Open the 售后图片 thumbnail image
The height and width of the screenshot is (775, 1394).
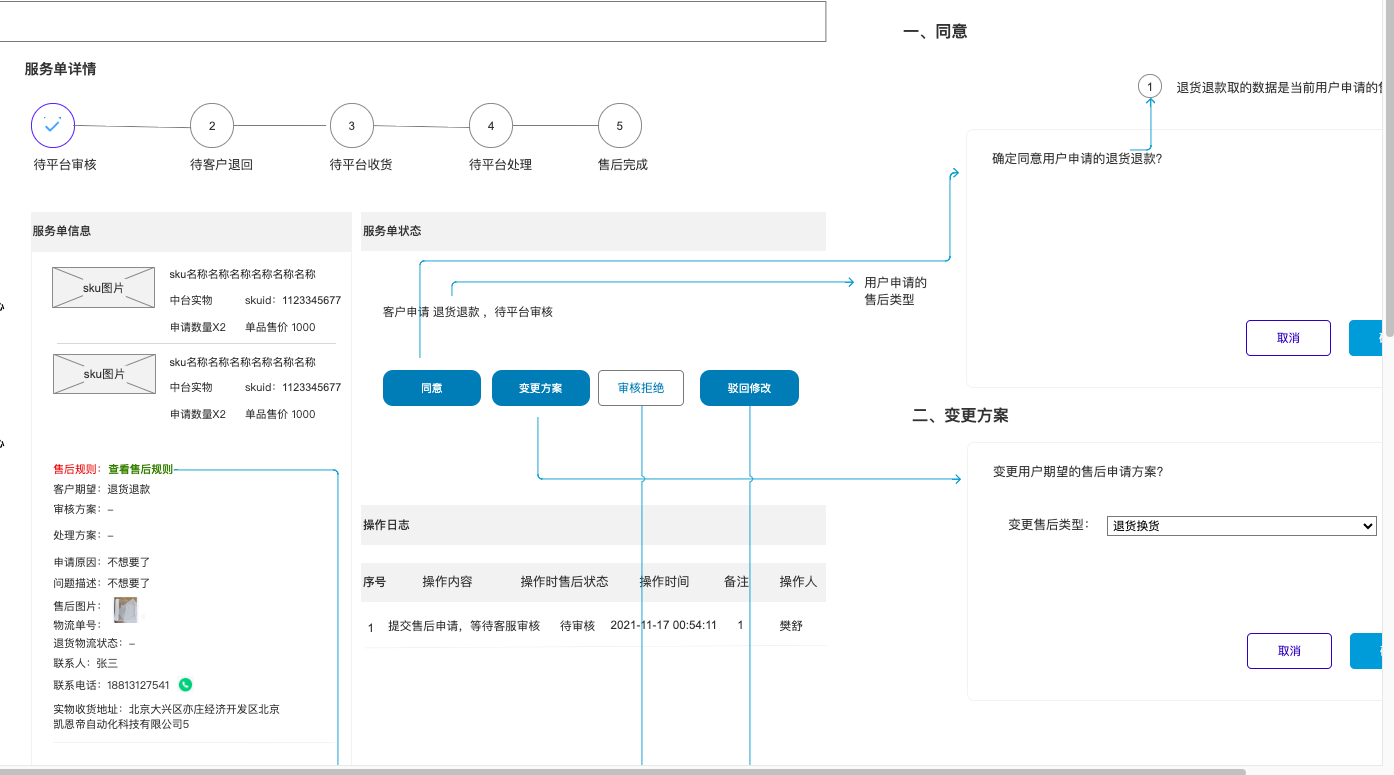125,609
